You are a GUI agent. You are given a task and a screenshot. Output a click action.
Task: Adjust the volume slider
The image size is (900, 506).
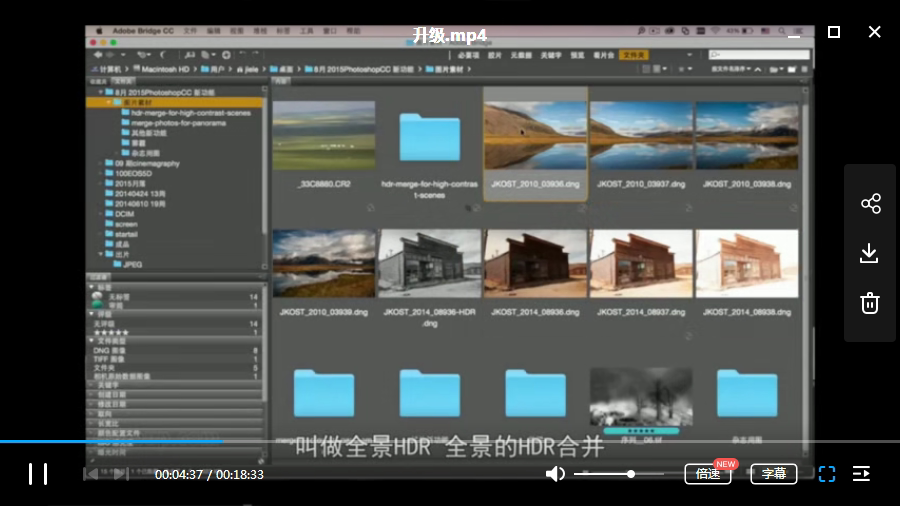tap(631, 474)
